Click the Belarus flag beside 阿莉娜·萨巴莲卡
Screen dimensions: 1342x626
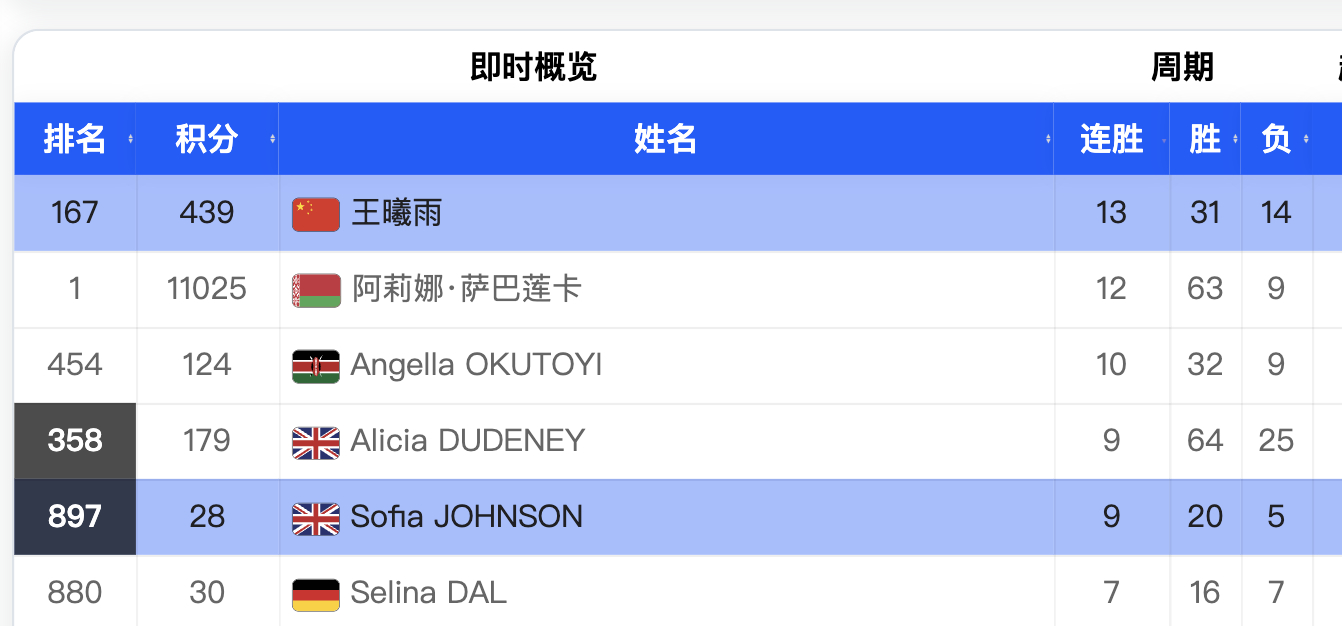(316, 289)
